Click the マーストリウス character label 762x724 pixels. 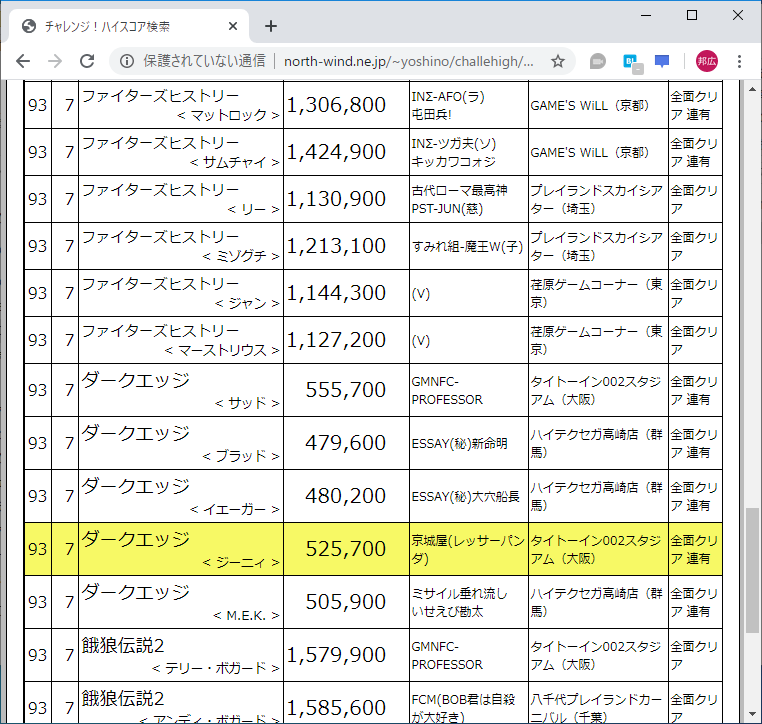click(x=222, y=351)
